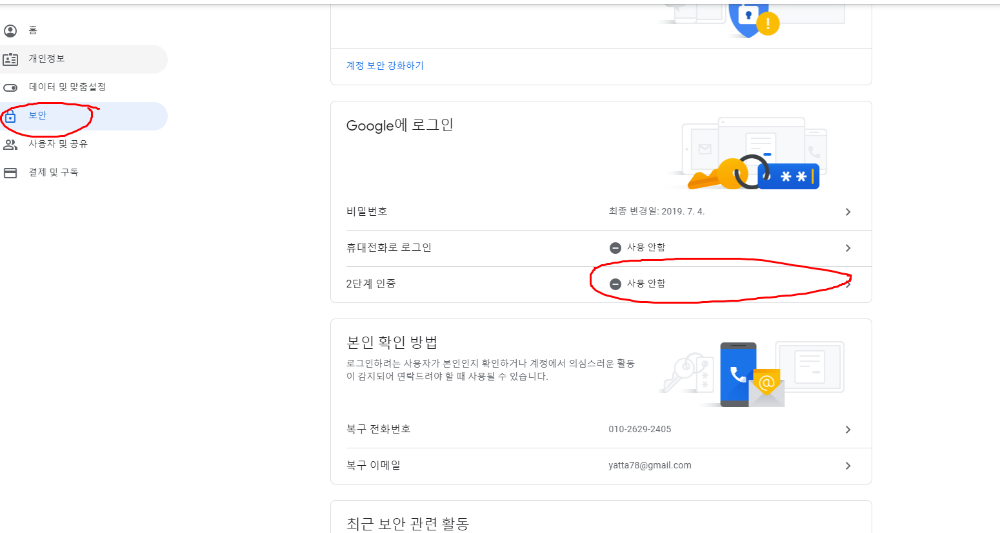
Task: Open the 비밀번호 setting row
Action: (601, 212)
